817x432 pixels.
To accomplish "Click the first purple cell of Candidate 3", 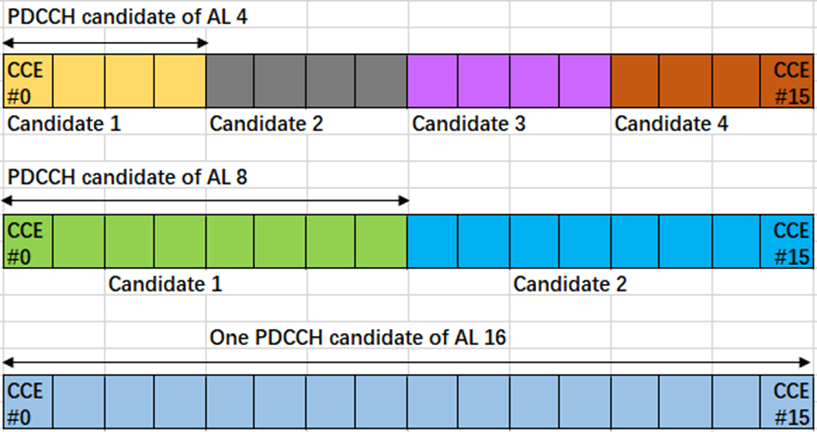I will (x=432, y=81).
